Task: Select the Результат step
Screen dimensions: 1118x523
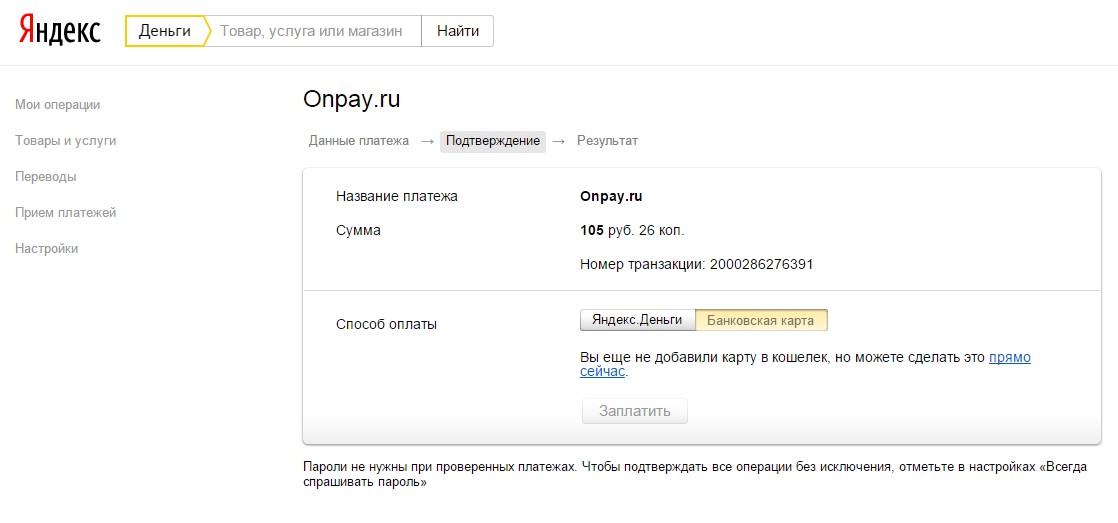Action: [x=607, y=141]
